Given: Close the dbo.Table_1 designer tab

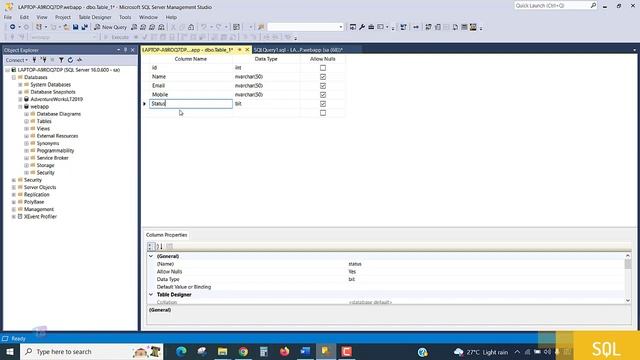Looking at the screenshot, I should pyautogui.click(x=247, y=50).
